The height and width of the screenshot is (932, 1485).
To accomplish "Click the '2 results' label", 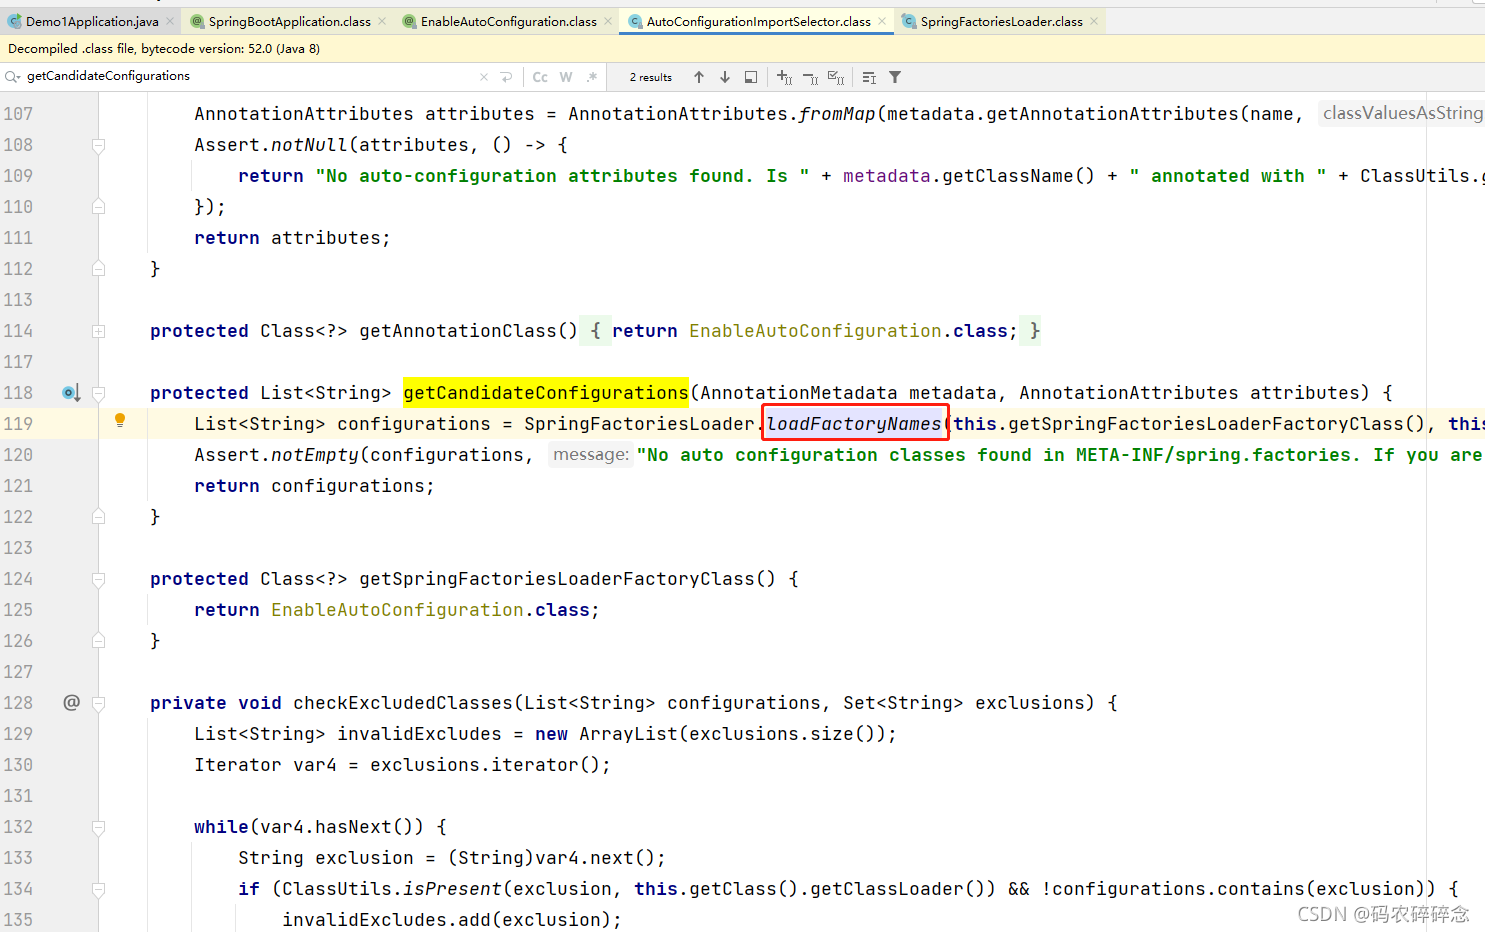I will click(x=651, y=77).
